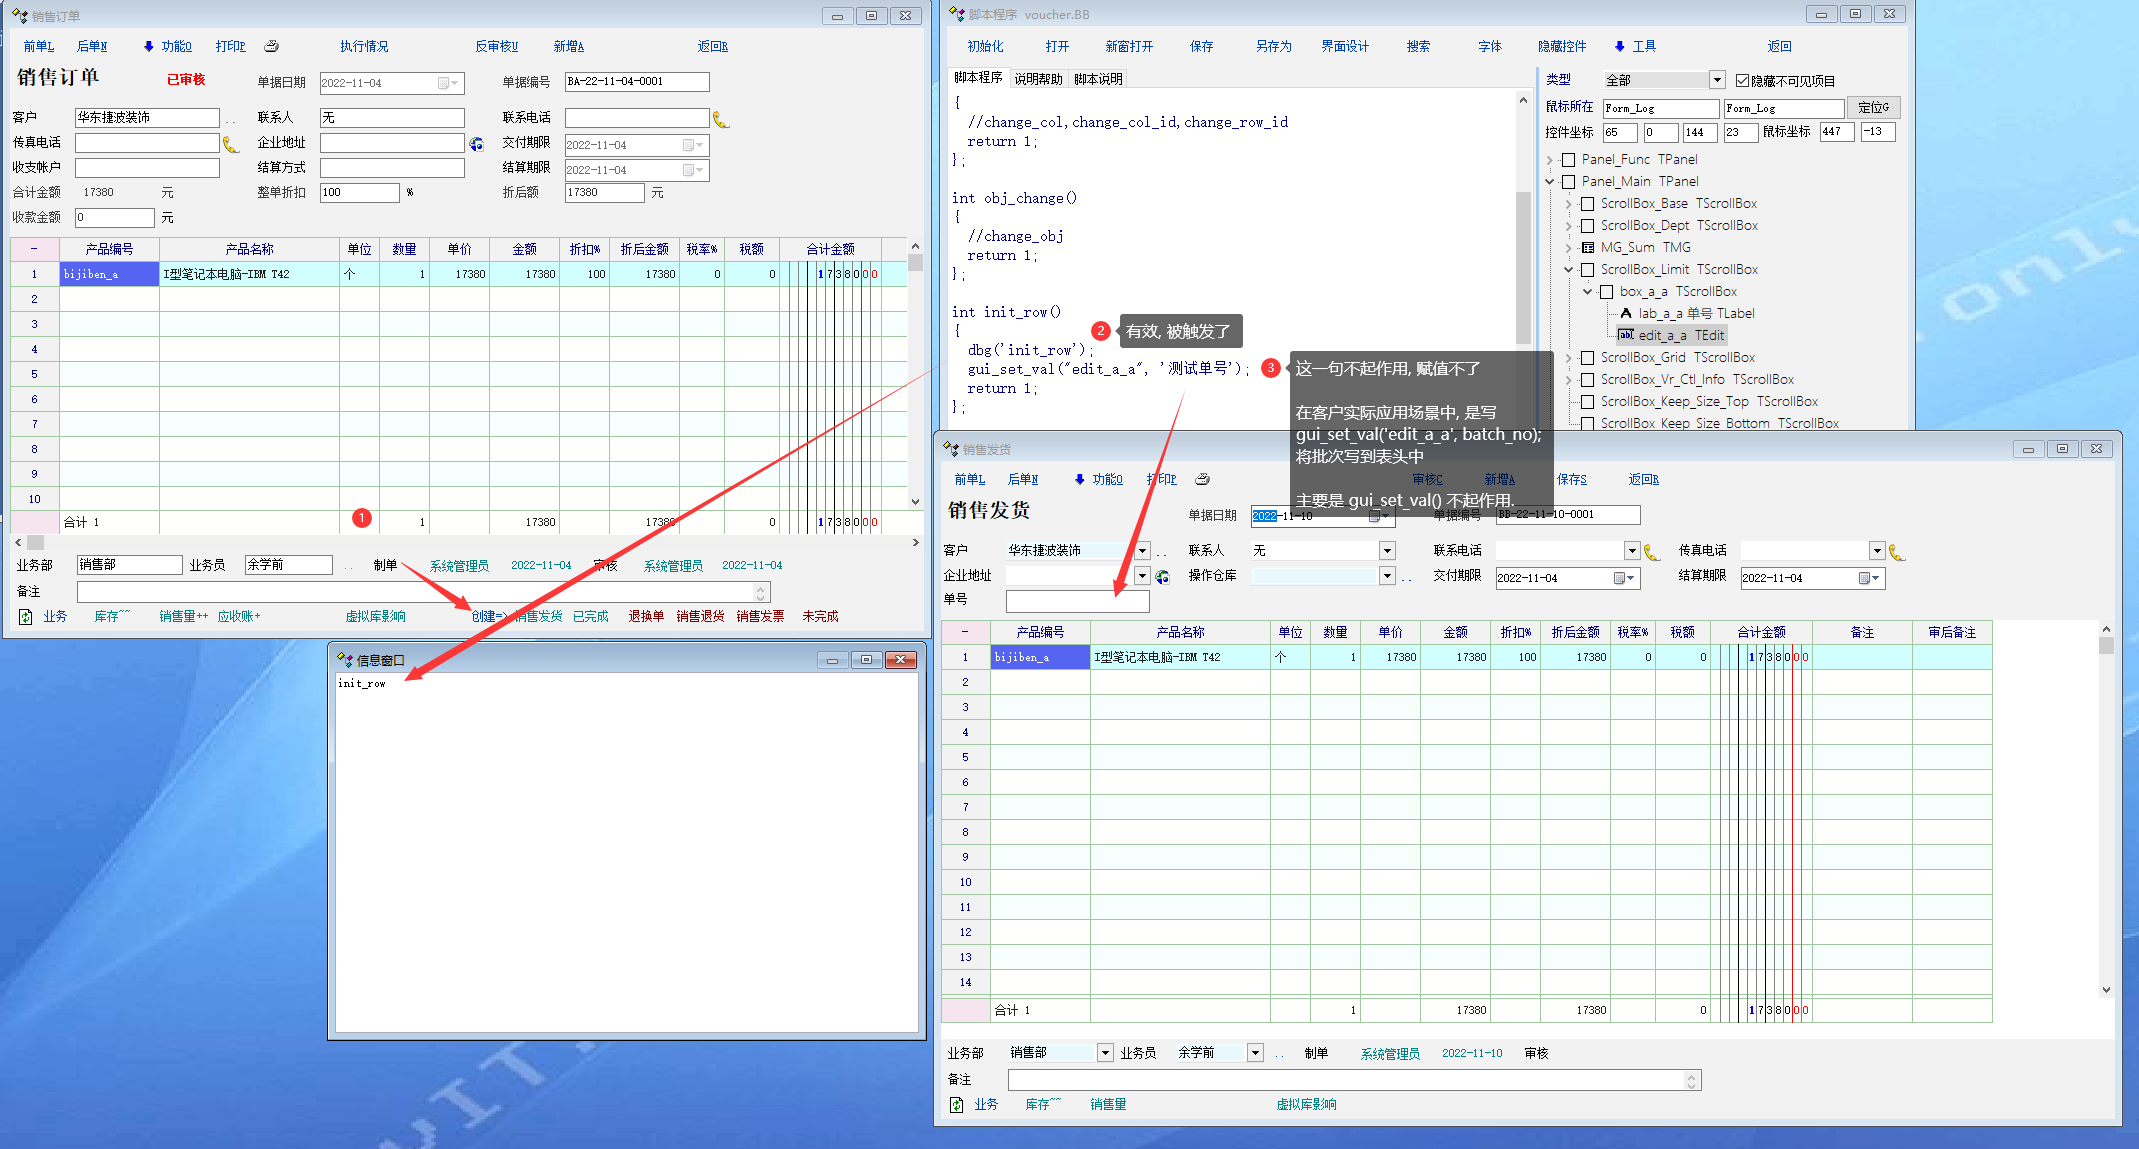Image resolution: width=2139 pixels, height=1149 pixels.
Task: Check the ScrollBox_Grid TScrollBox checkbox
Action: point(1588,358)
